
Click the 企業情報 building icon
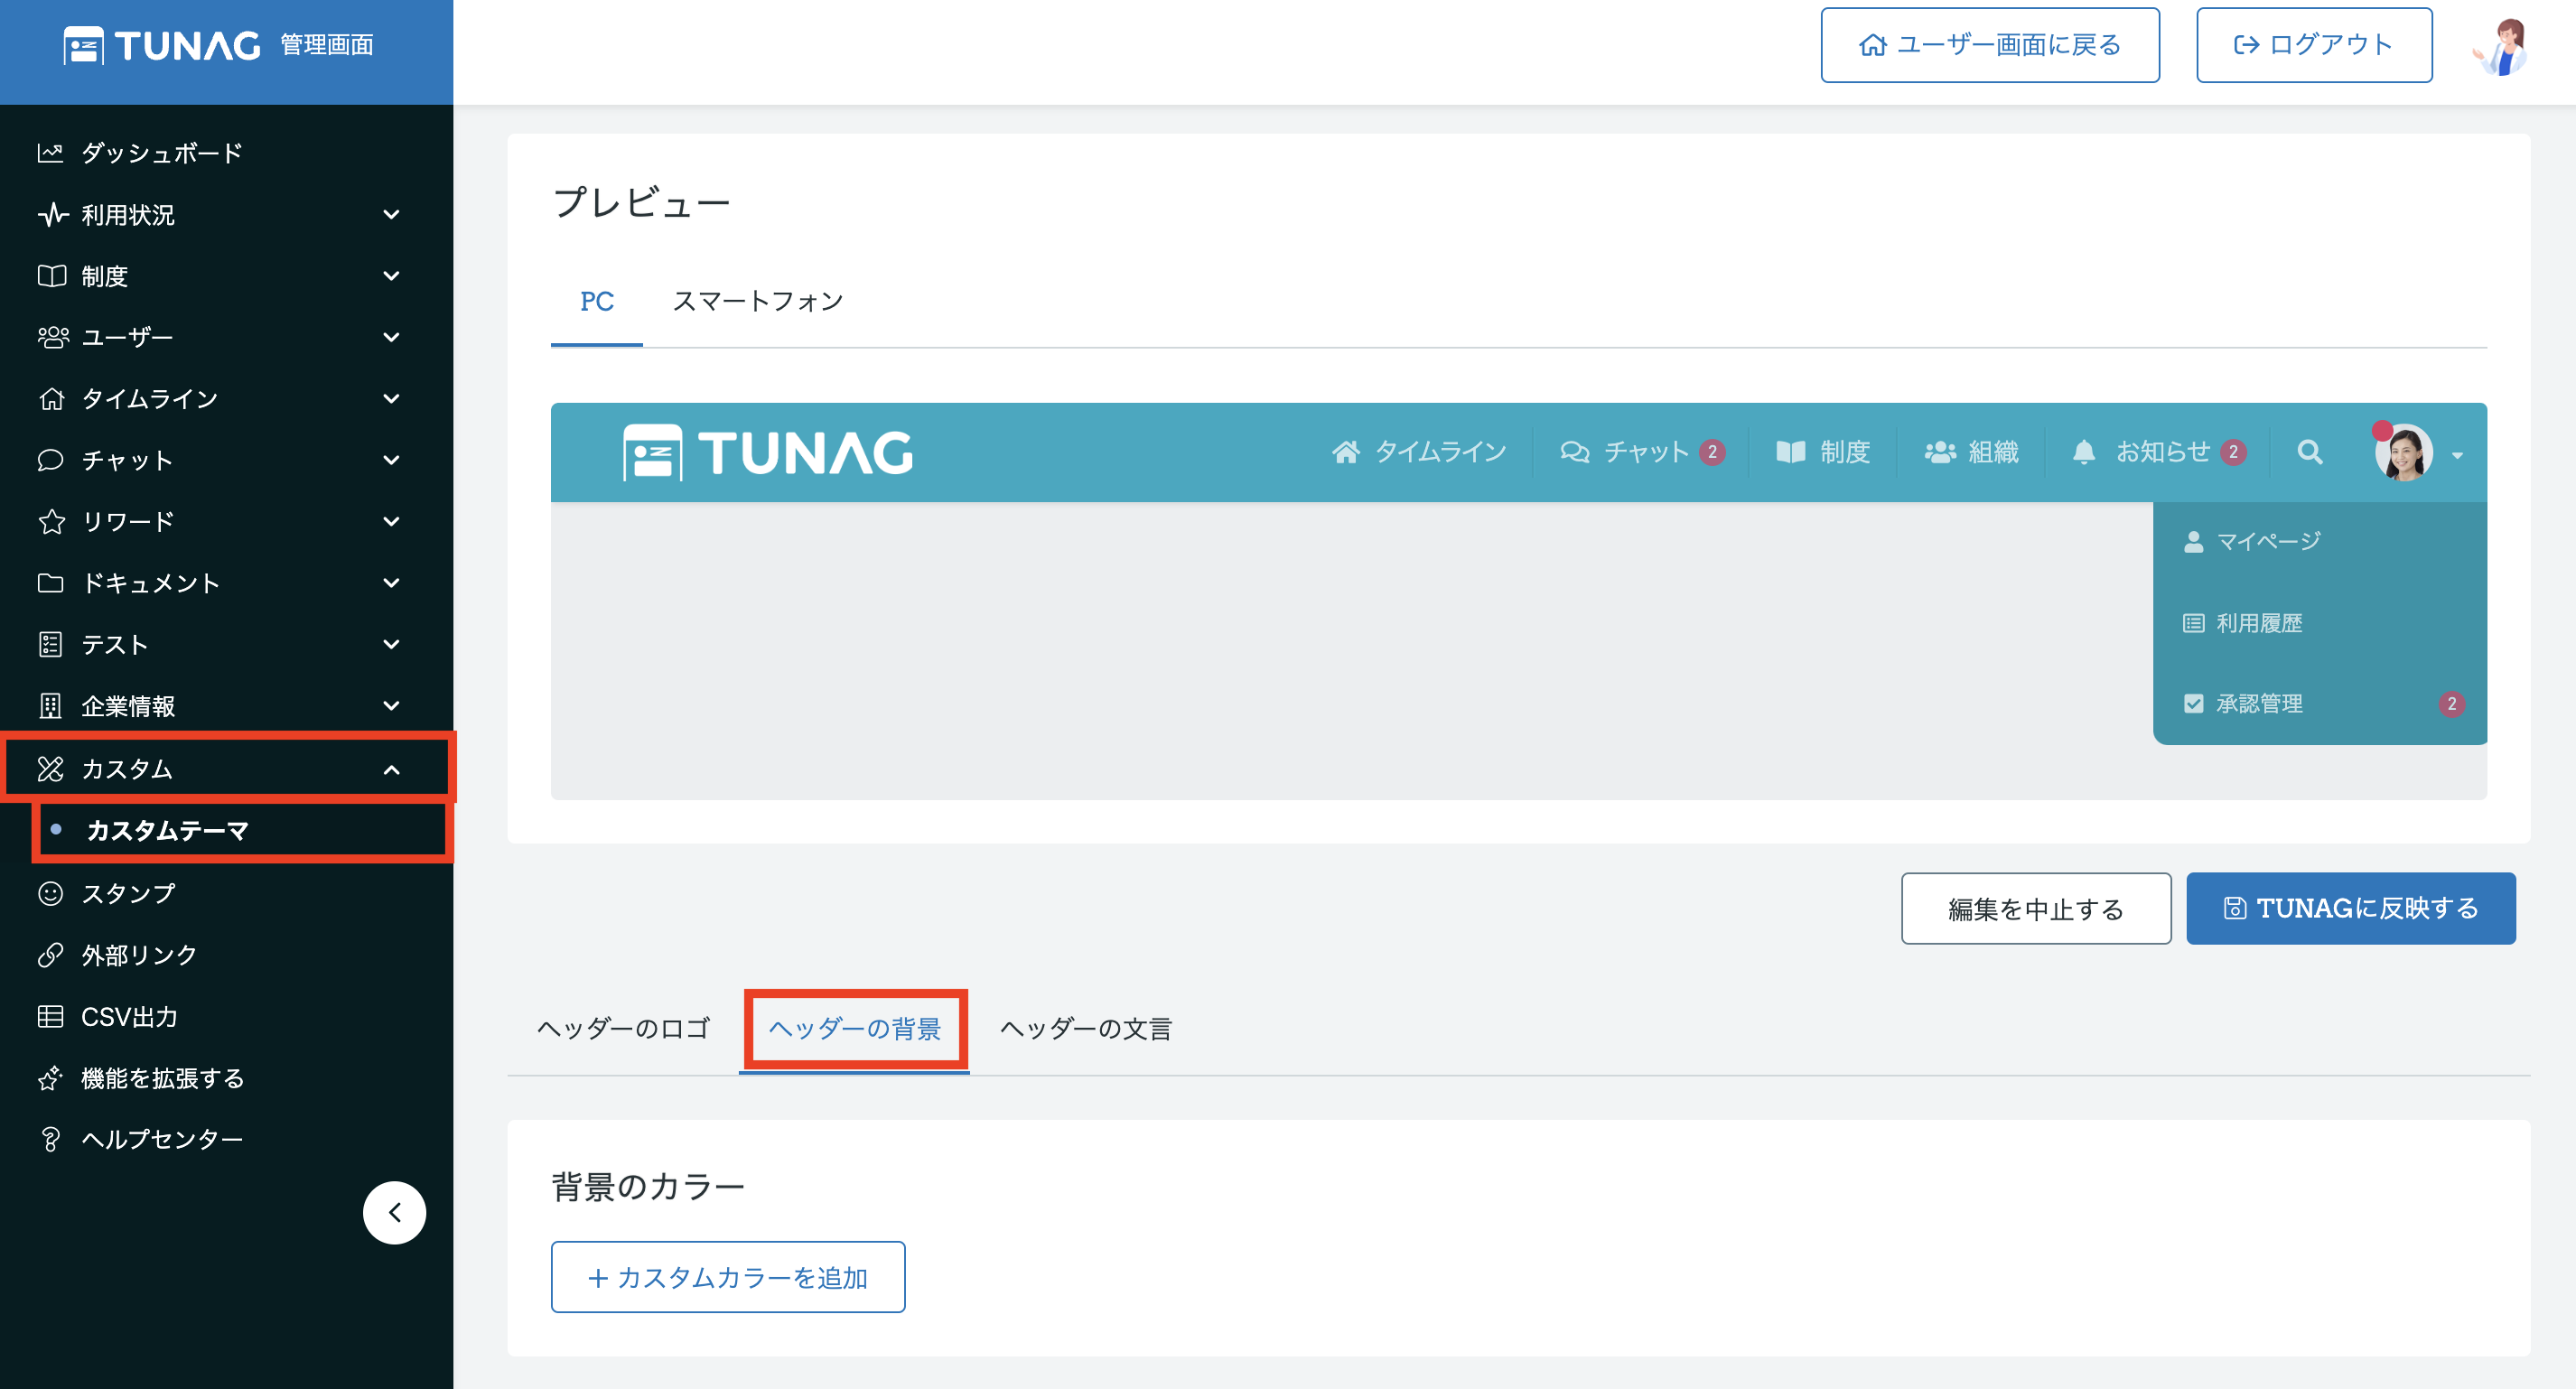click(50, 706)
